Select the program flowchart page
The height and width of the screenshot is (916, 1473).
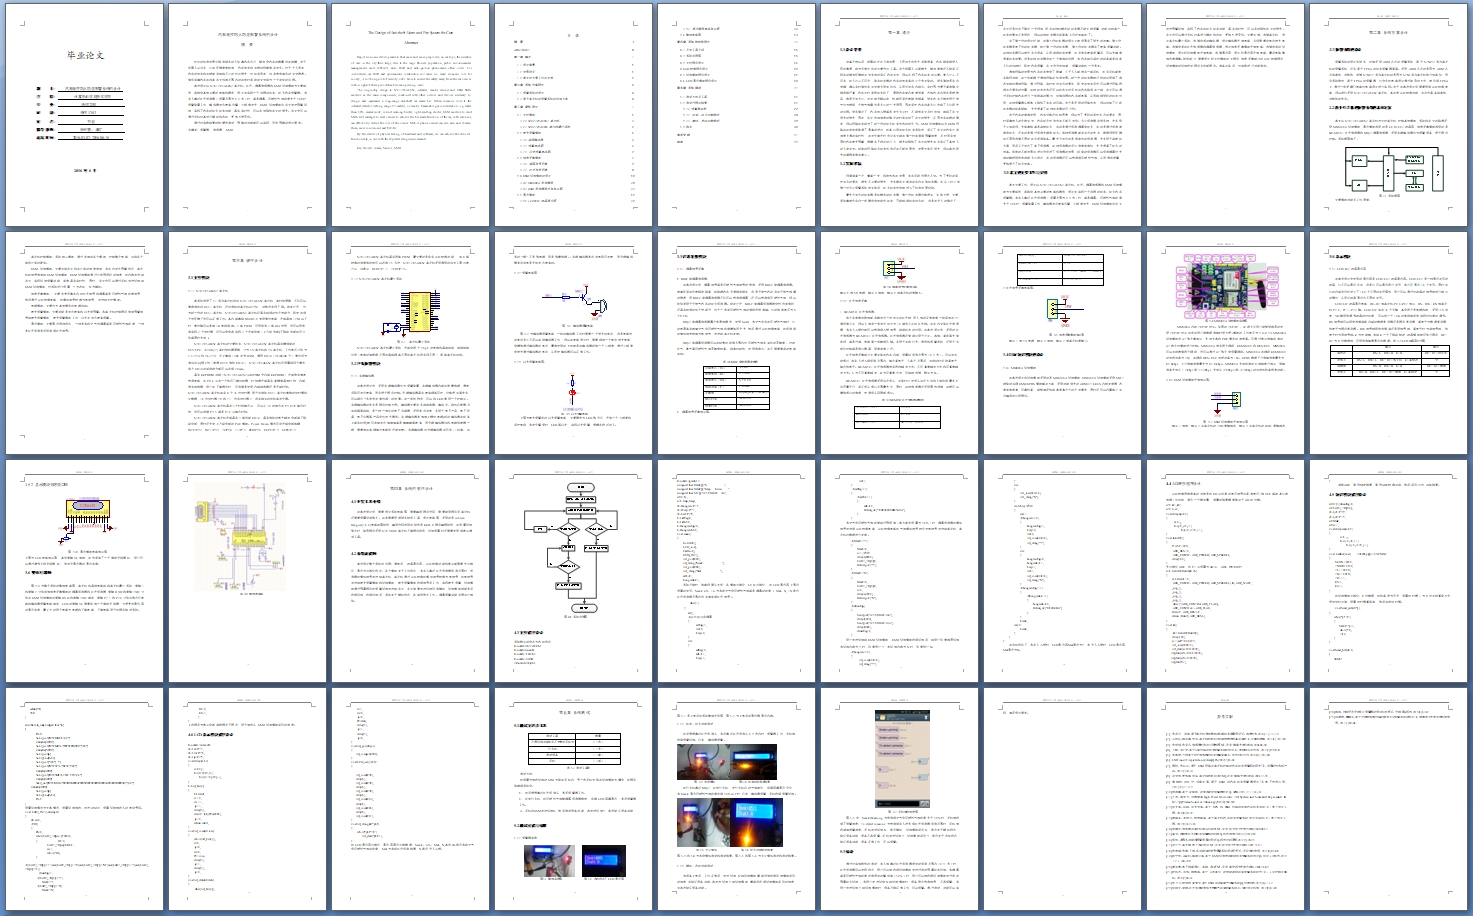(x=573, y=570)
